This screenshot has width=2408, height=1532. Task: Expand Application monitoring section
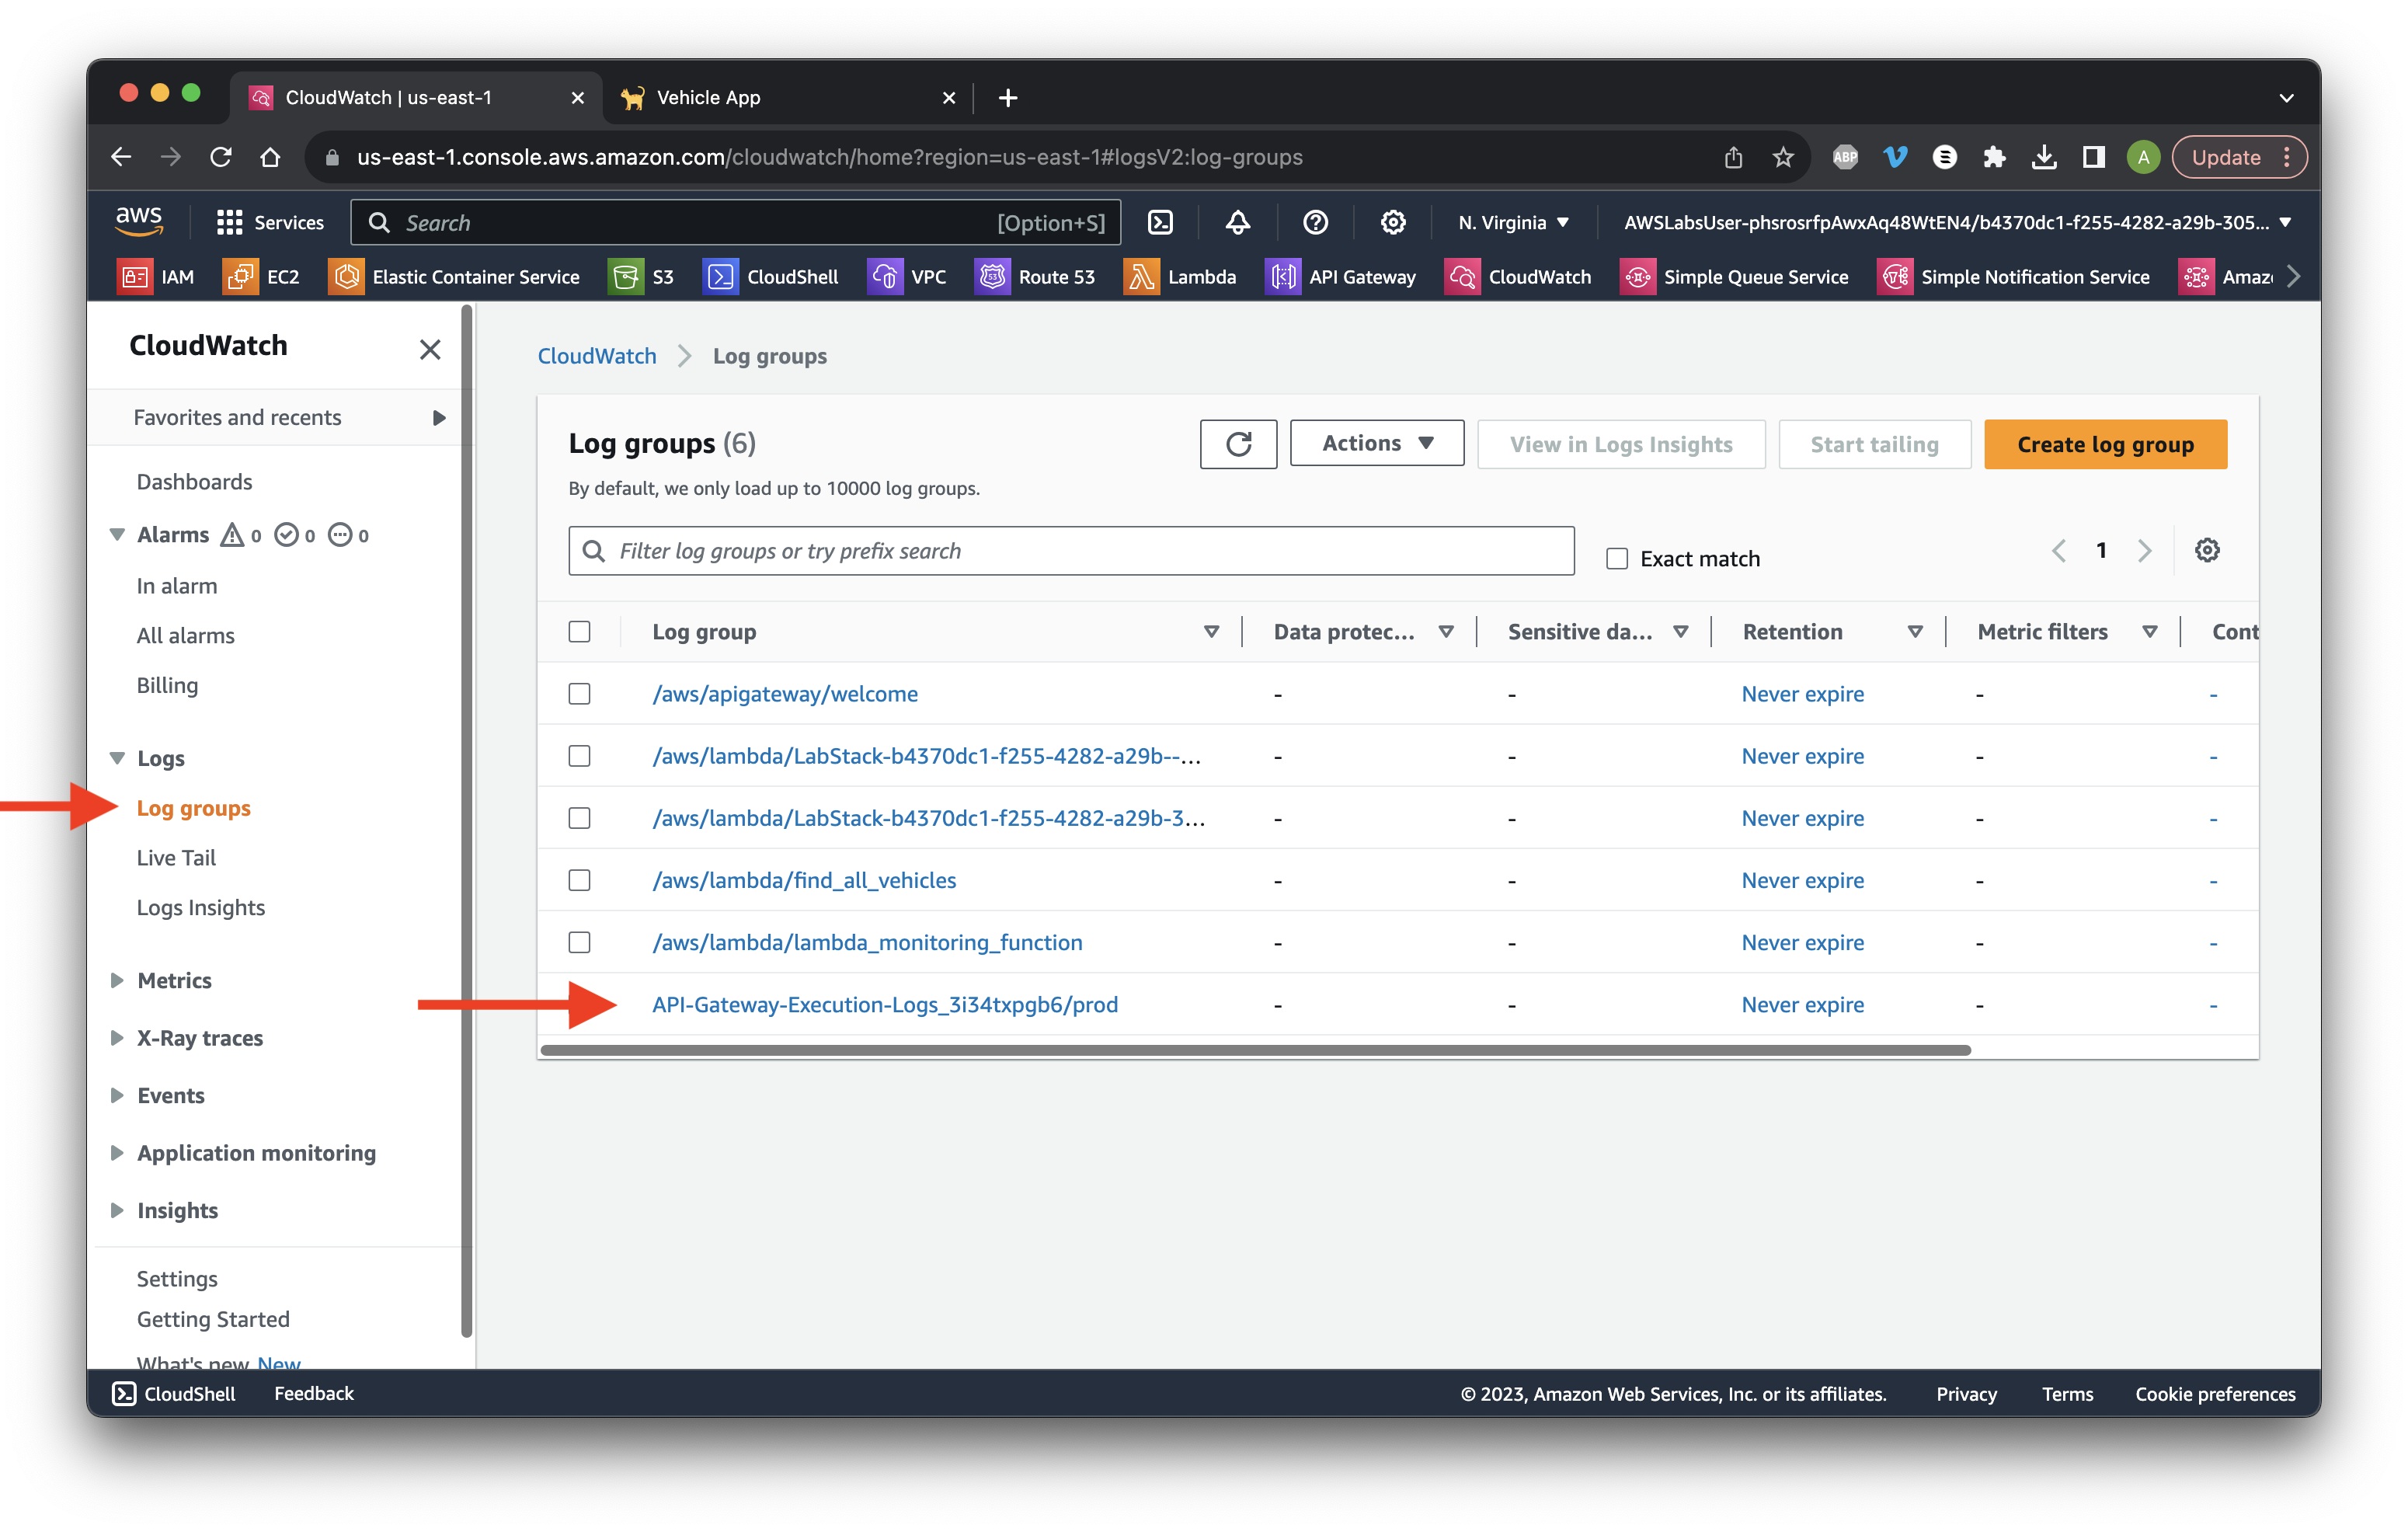(x=117, y=1152)
